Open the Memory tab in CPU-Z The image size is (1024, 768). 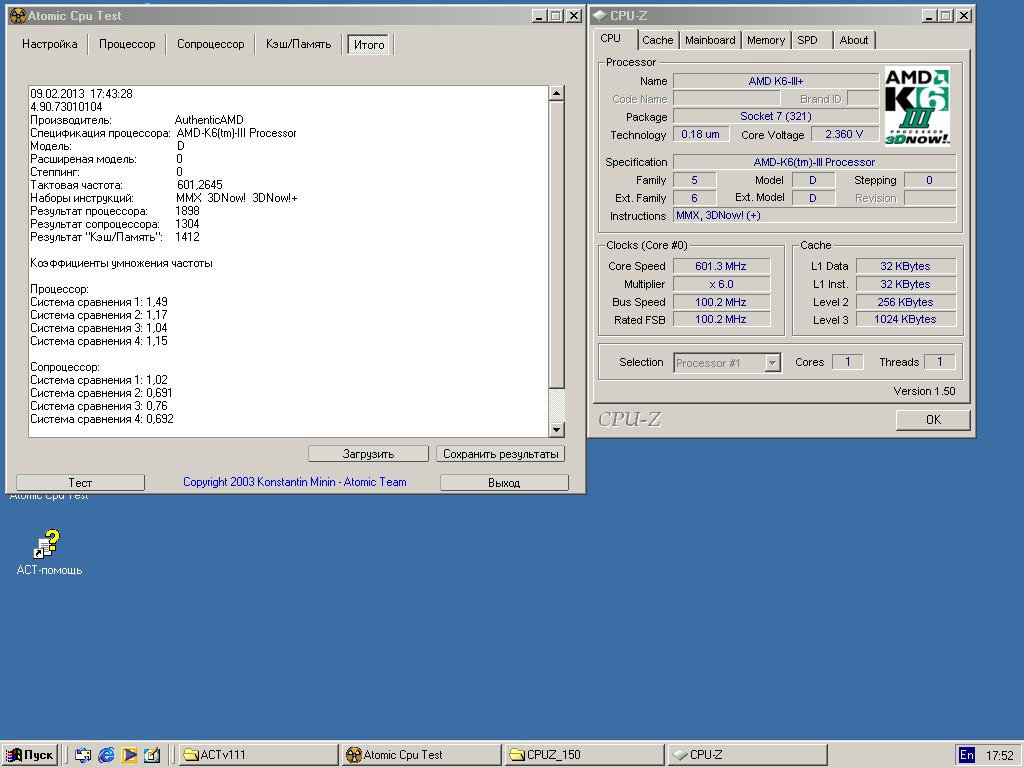pos(766,40)
